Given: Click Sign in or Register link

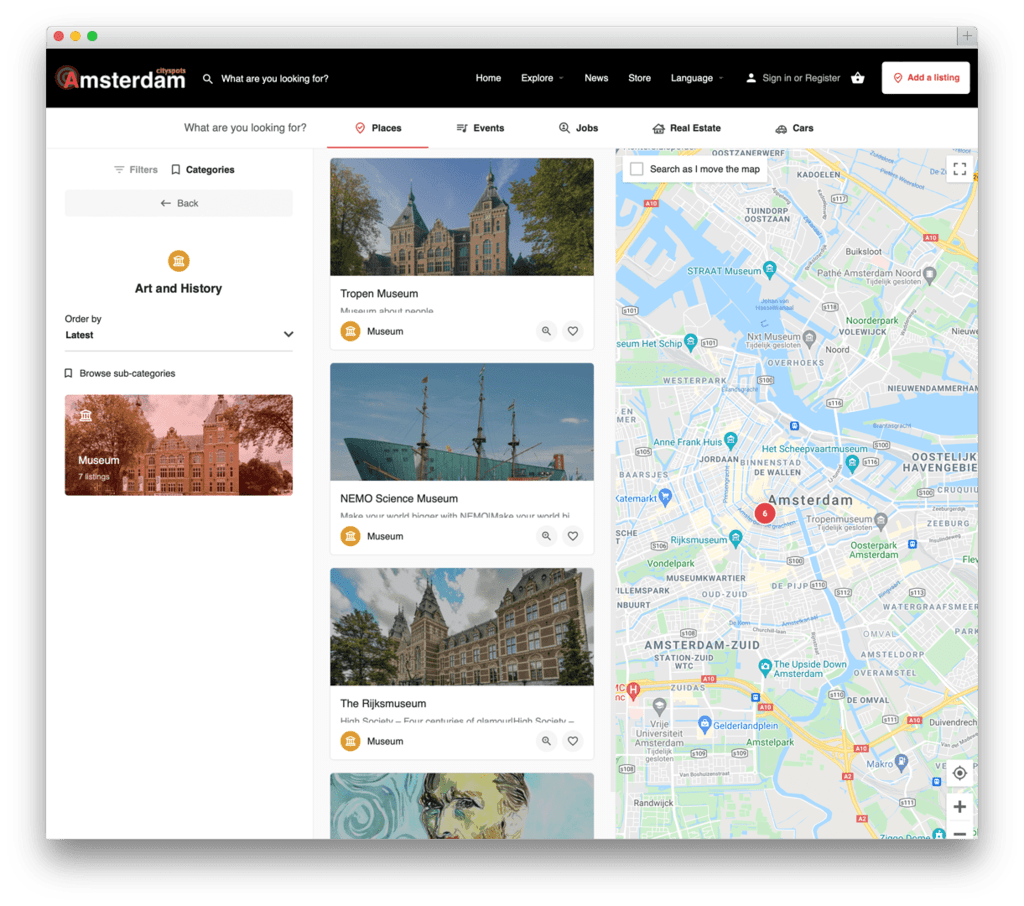Looking at the screenshot, I should [801, 78].
